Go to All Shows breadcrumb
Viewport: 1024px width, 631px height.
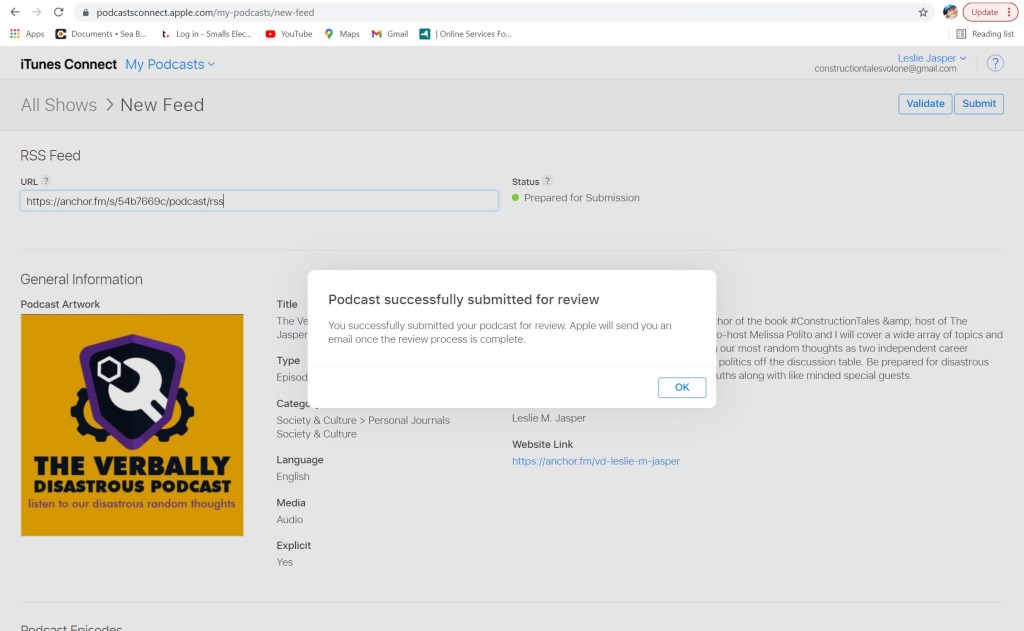click(x=58, y=105)
